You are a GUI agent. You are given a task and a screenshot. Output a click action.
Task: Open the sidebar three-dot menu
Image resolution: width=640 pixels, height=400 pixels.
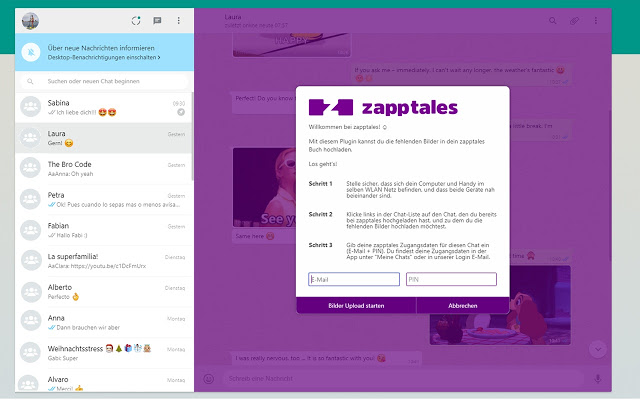pos(178,20)
